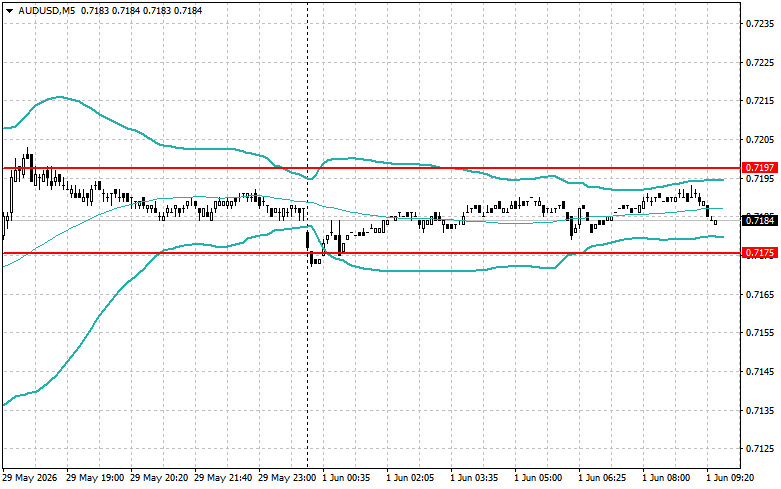Click the 0.7215 price axis label

click(x=761, y=101)
